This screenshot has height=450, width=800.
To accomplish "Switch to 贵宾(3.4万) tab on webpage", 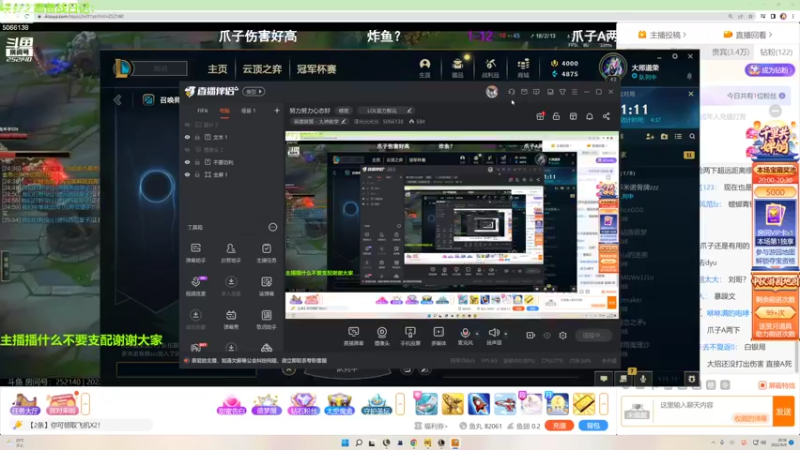I will click(x=731, y=52).
